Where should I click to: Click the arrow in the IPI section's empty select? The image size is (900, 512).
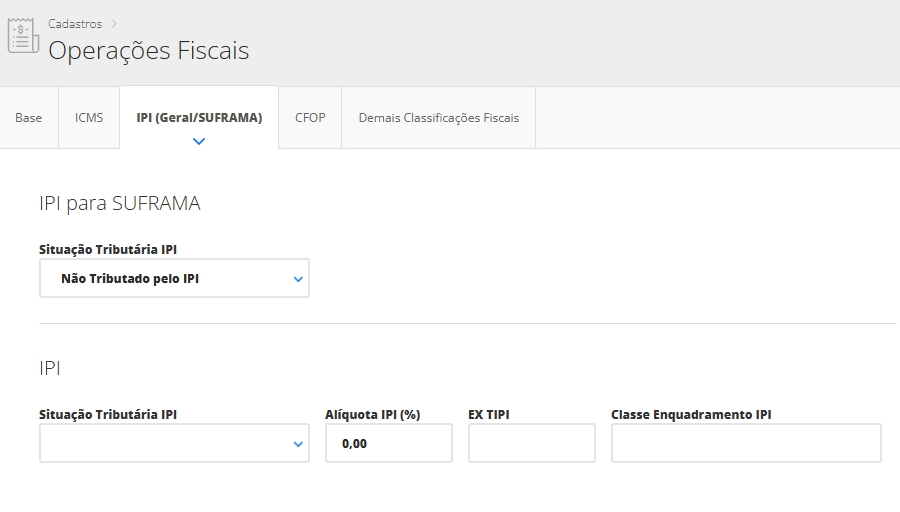pos(297,444)
